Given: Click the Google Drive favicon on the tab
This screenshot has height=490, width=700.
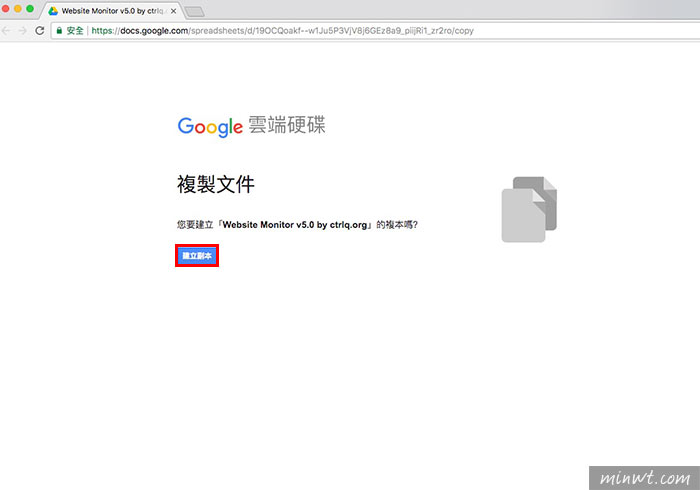Looking at the screenshot, I should 53,11.
